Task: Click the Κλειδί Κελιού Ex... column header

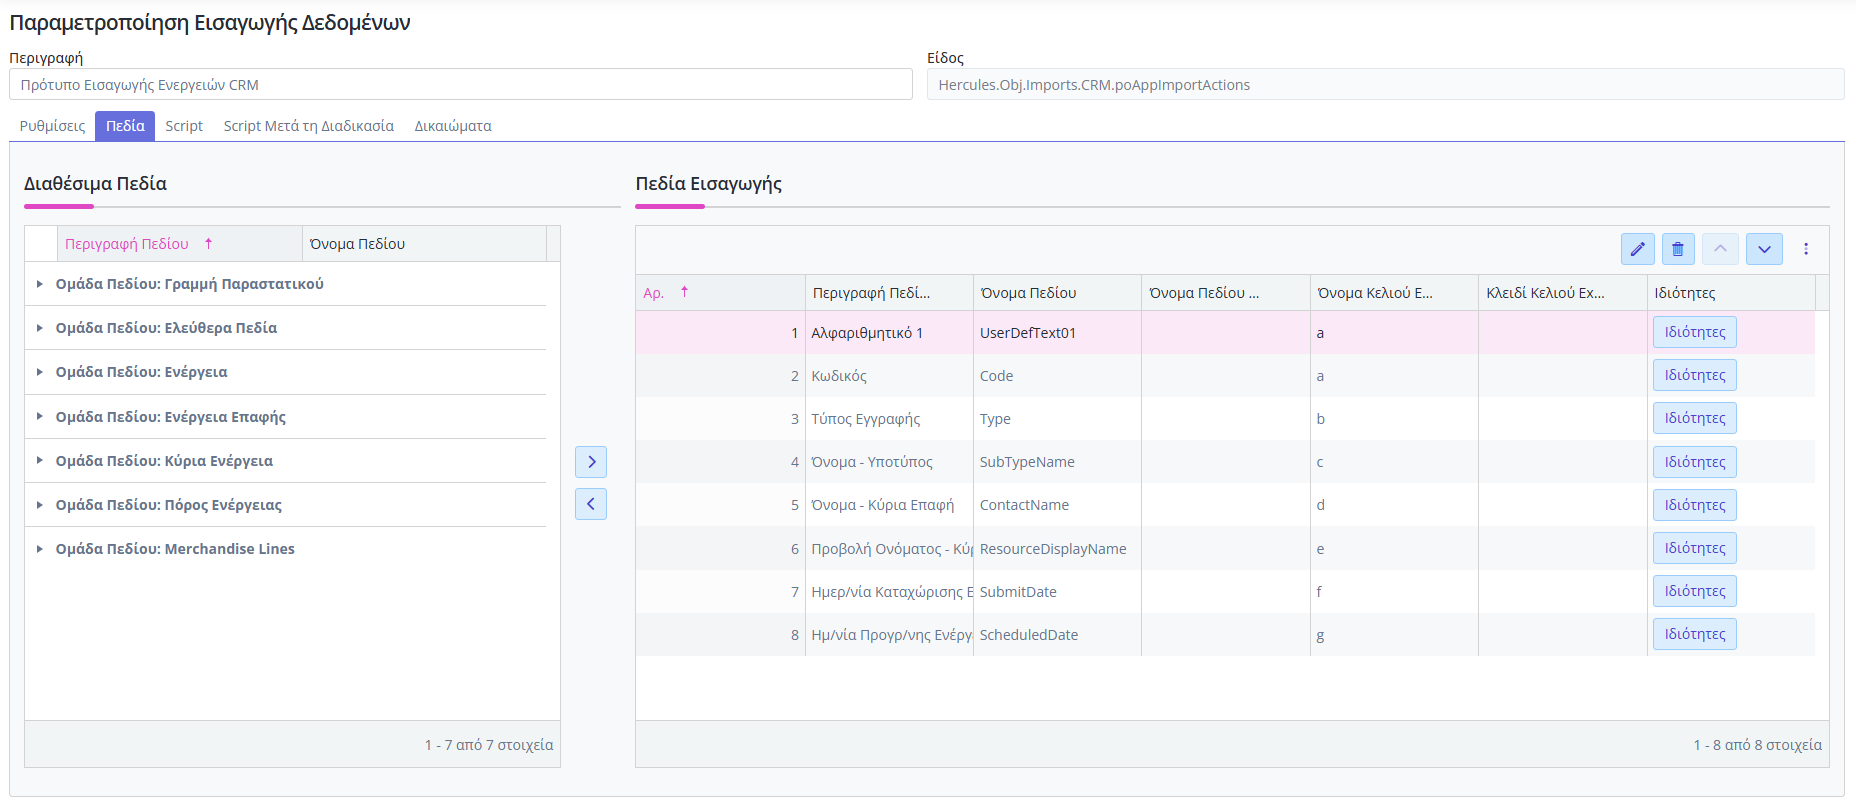Action: point(1563,293)
